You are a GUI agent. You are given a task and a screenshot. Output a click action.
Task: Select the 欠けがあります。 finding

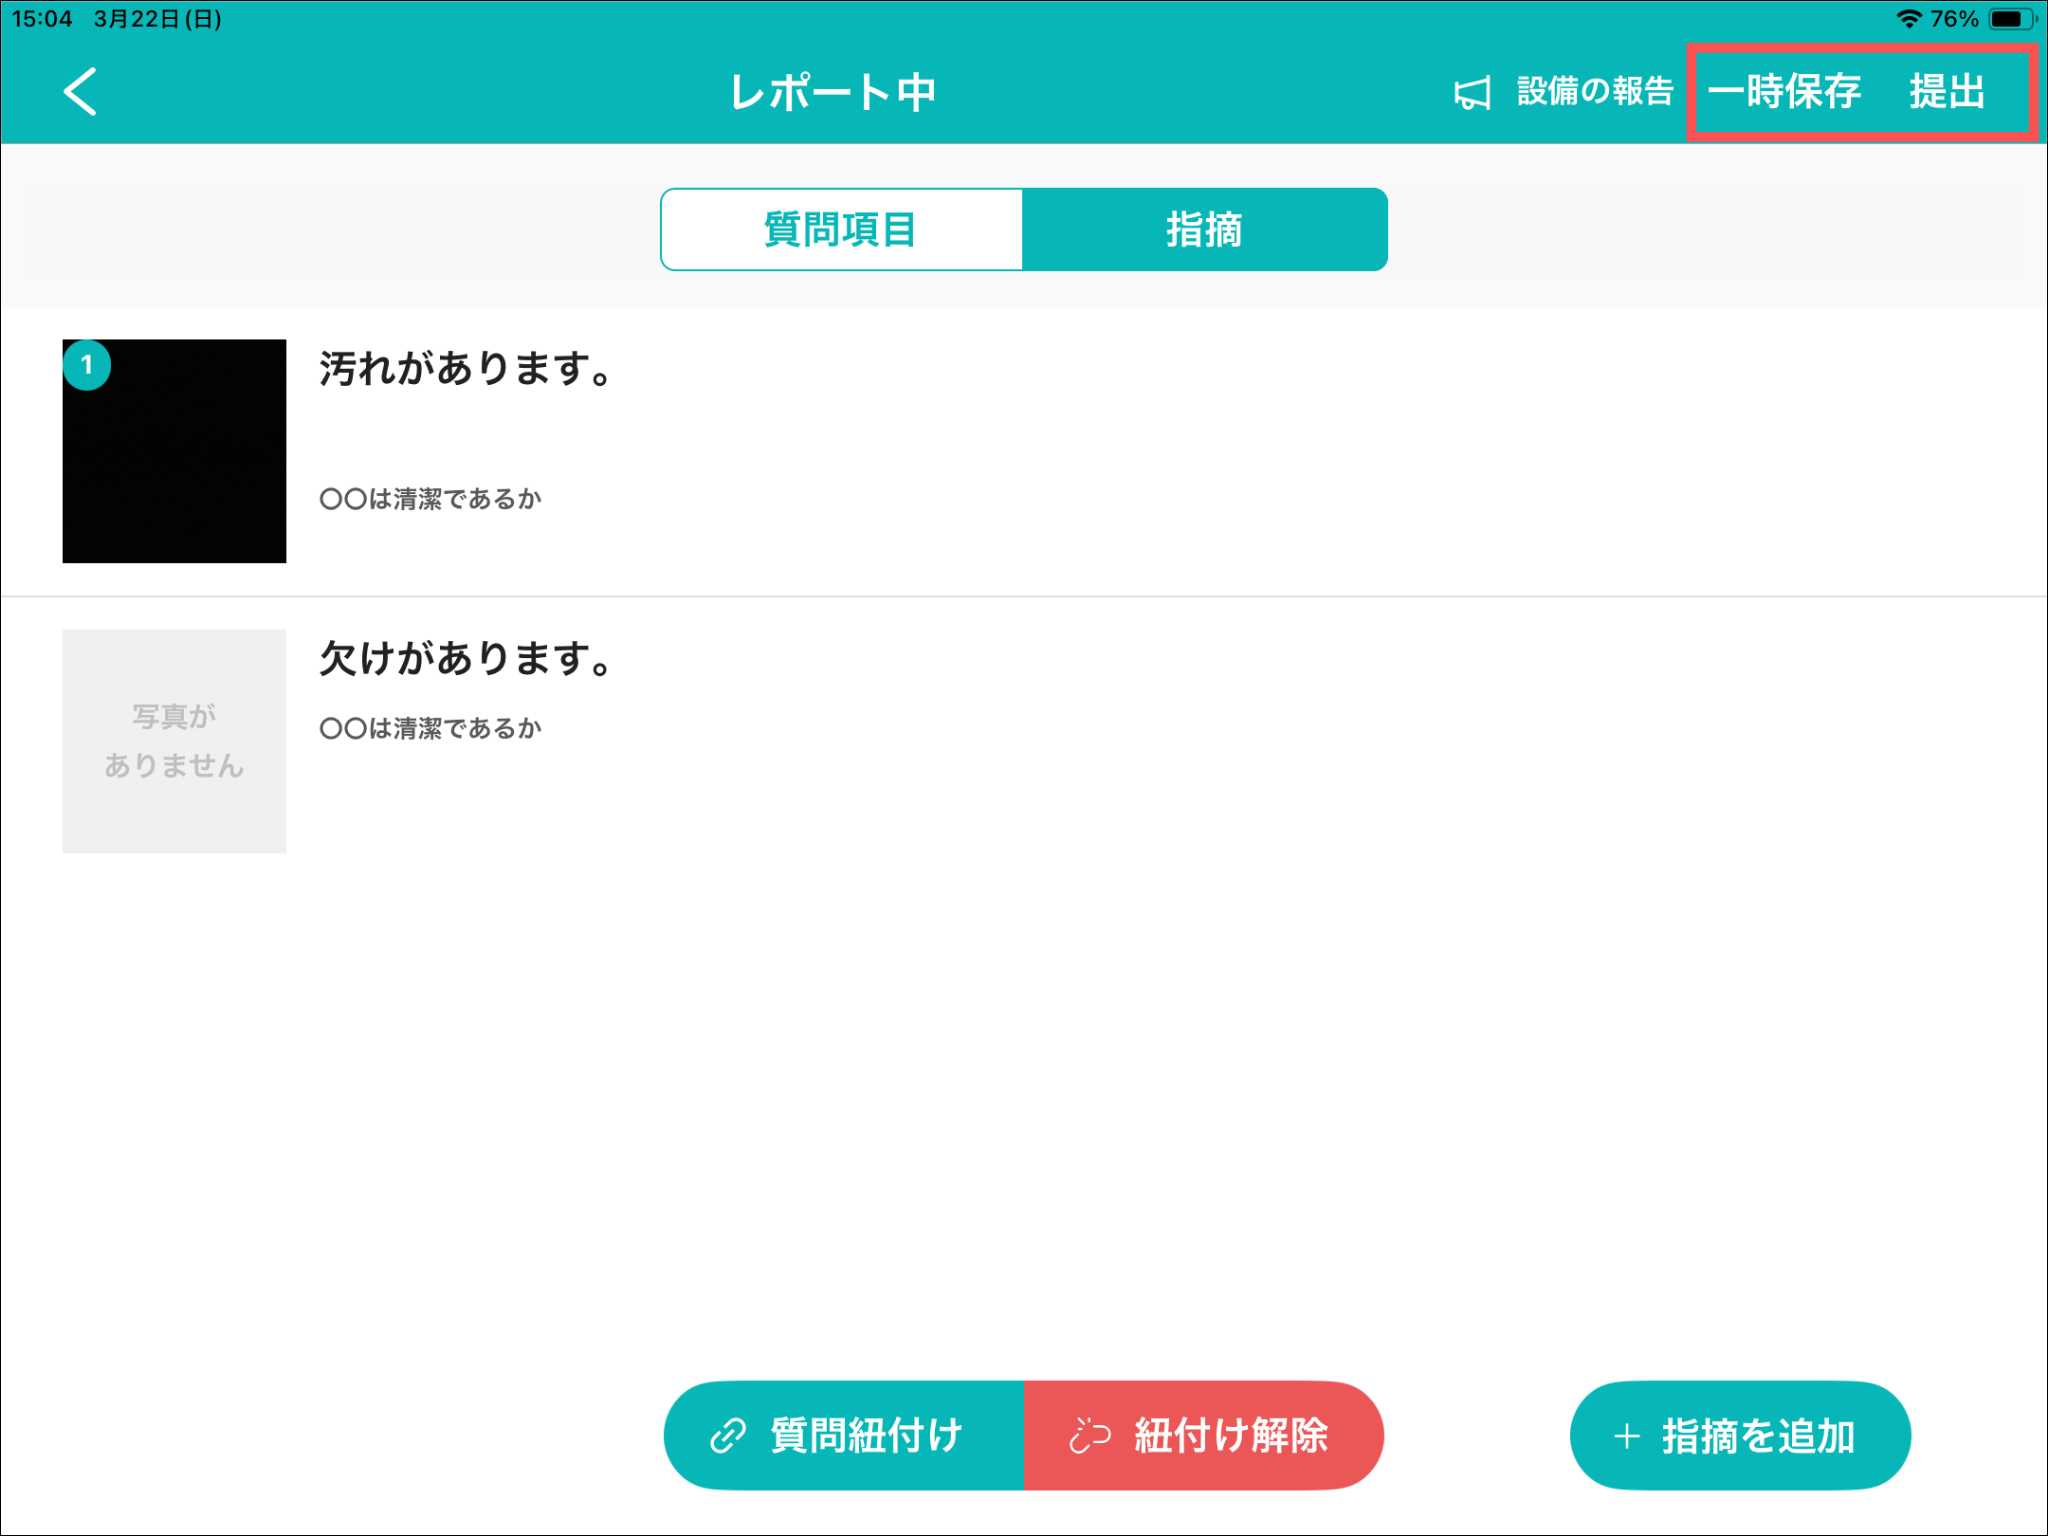(x=466, y=659)
